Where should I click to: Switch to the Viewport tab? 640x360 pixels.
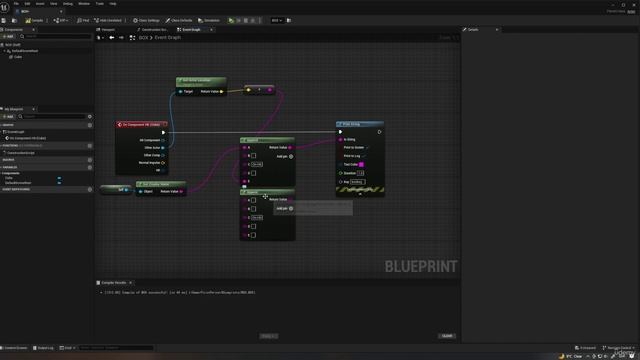click(106, 30)
